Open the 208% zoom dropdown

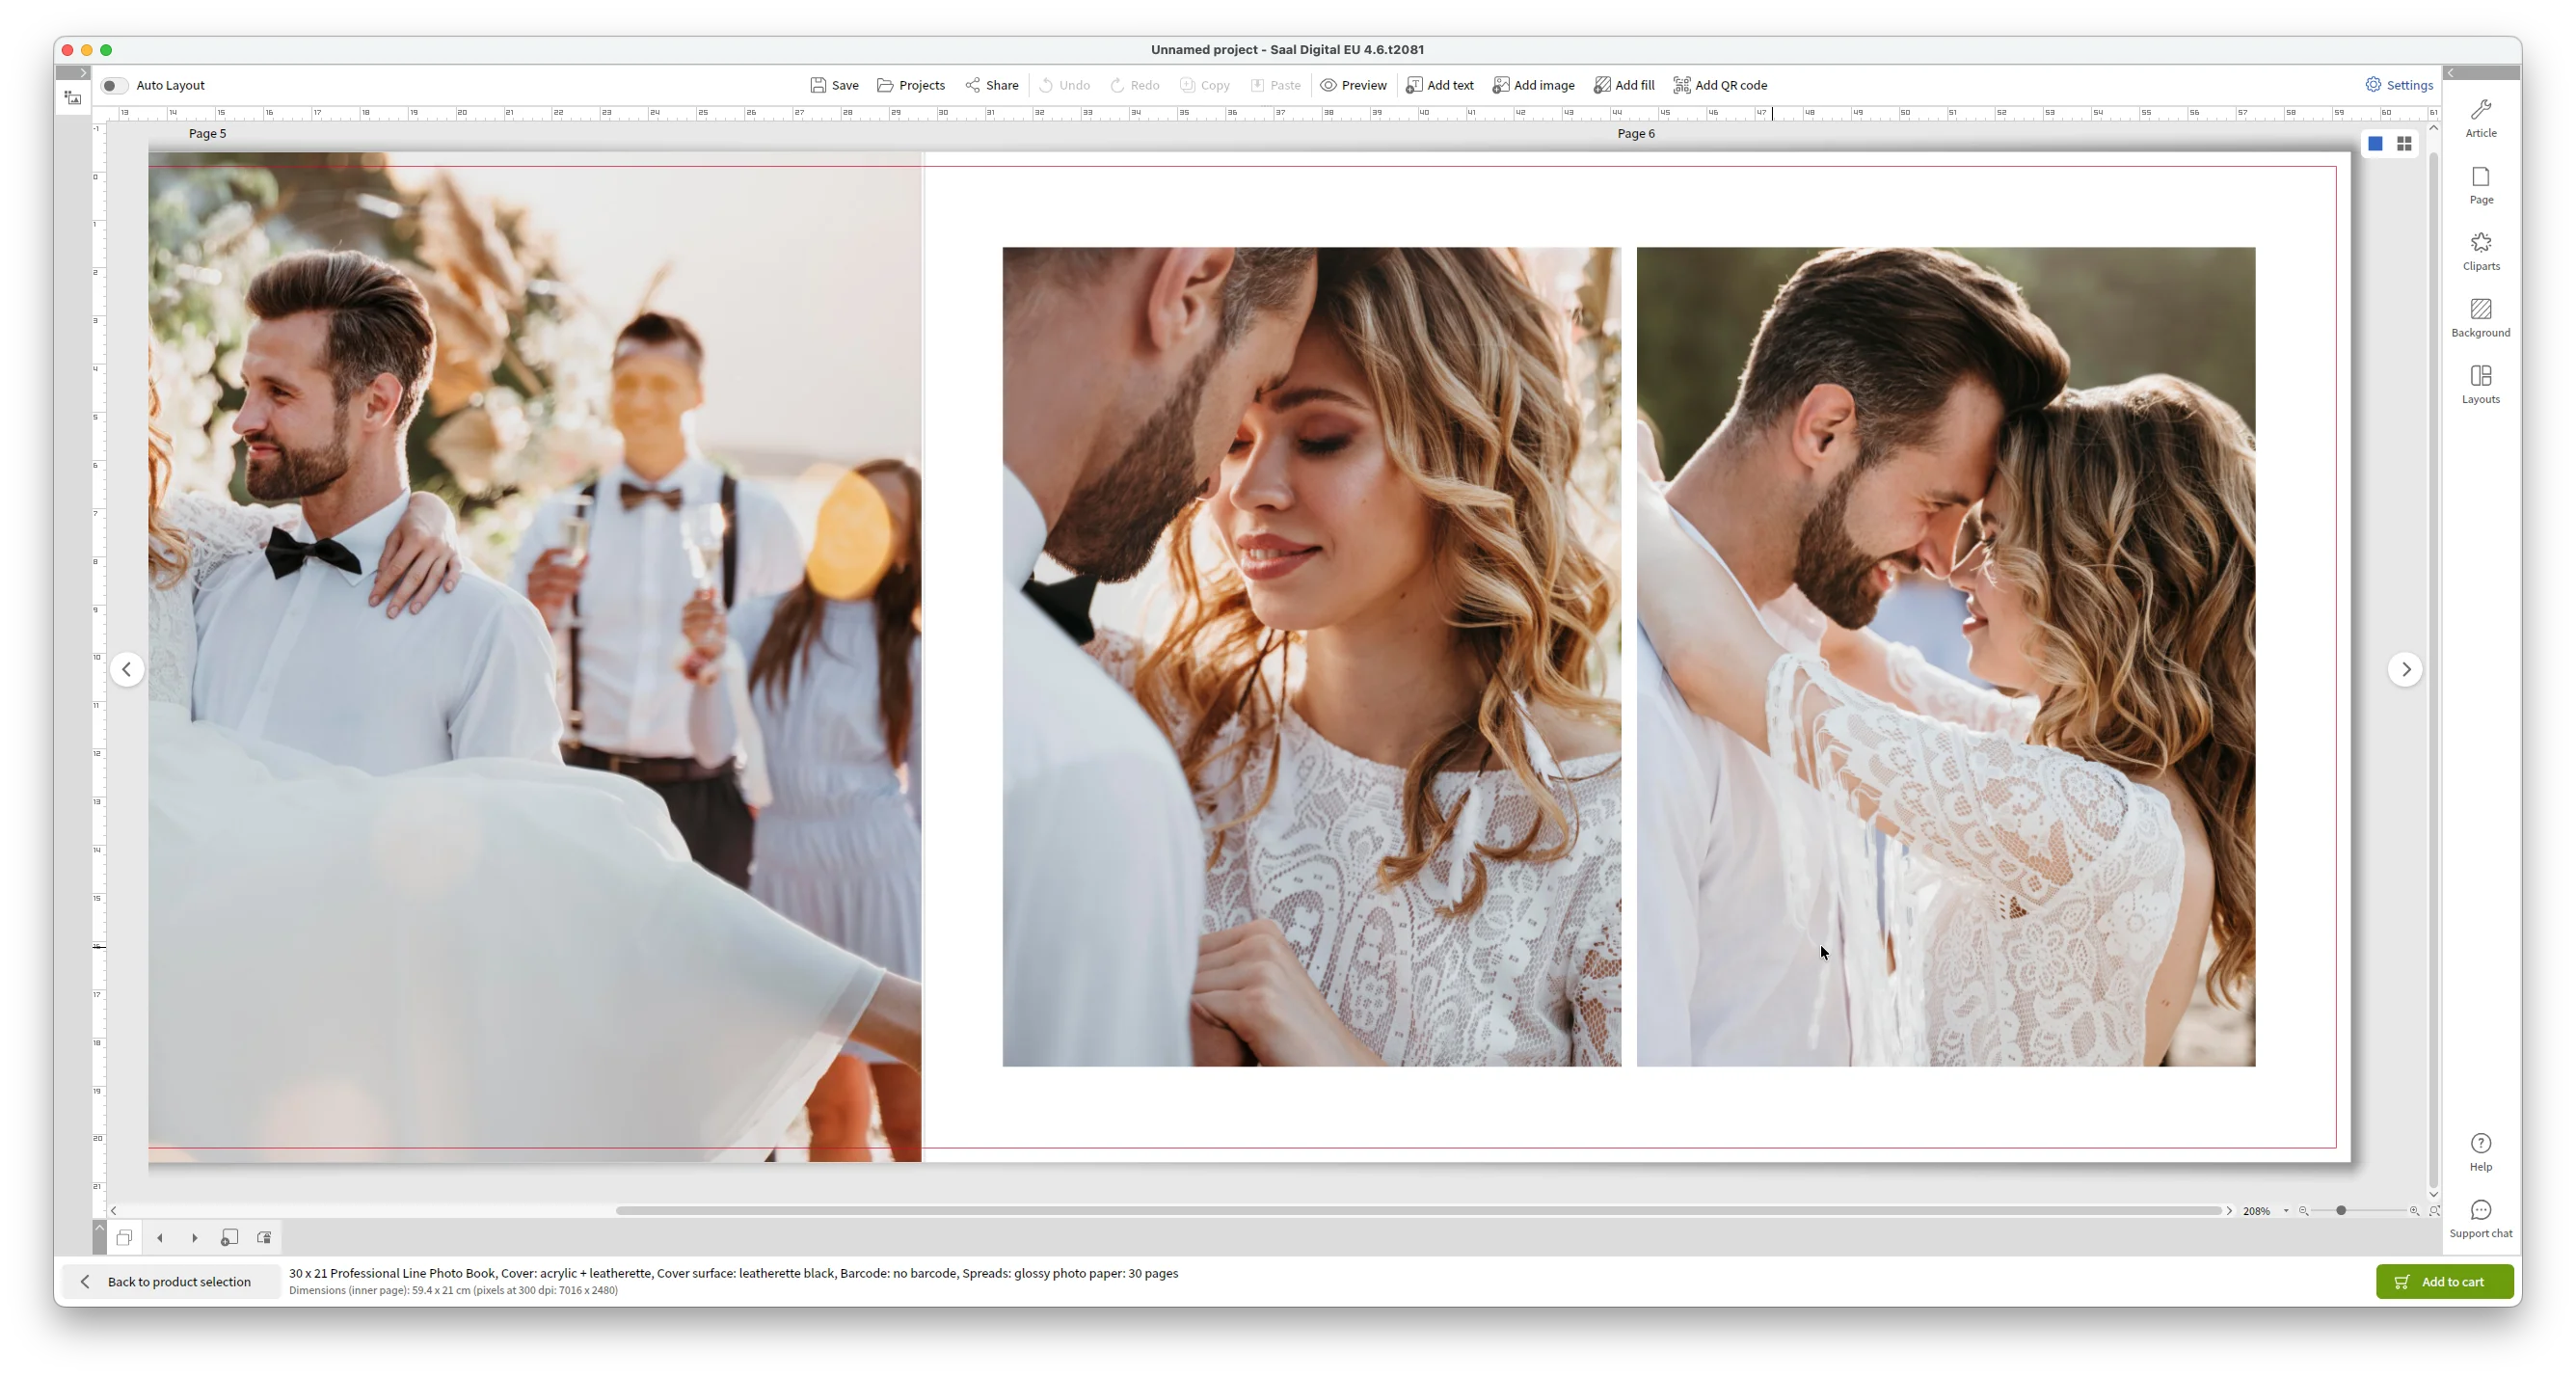[x=2286, y=1211]
